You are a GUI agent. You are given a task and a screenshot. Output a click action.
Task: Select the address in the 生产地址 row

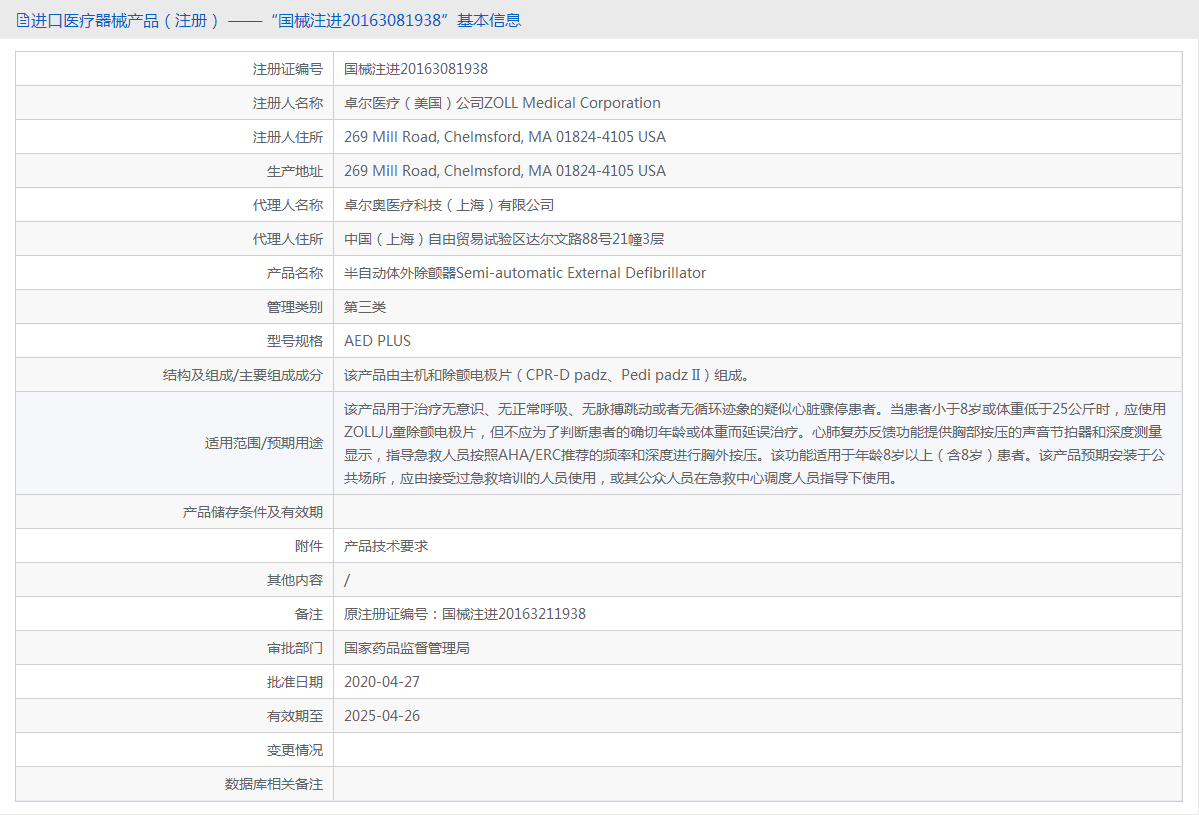click(505, 171)
